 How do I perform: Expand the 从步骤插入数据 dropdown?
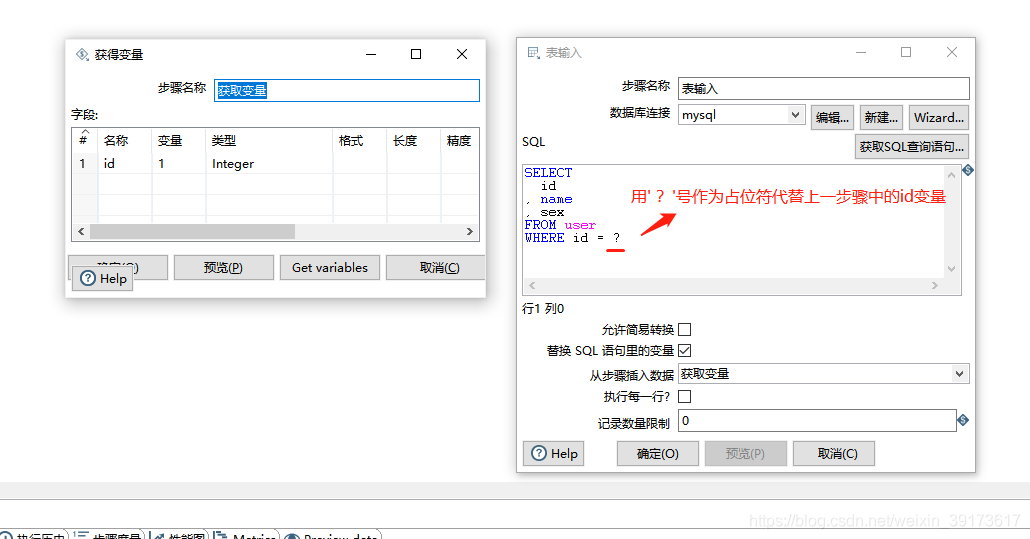pyautogui.click(x=960, y=374)
